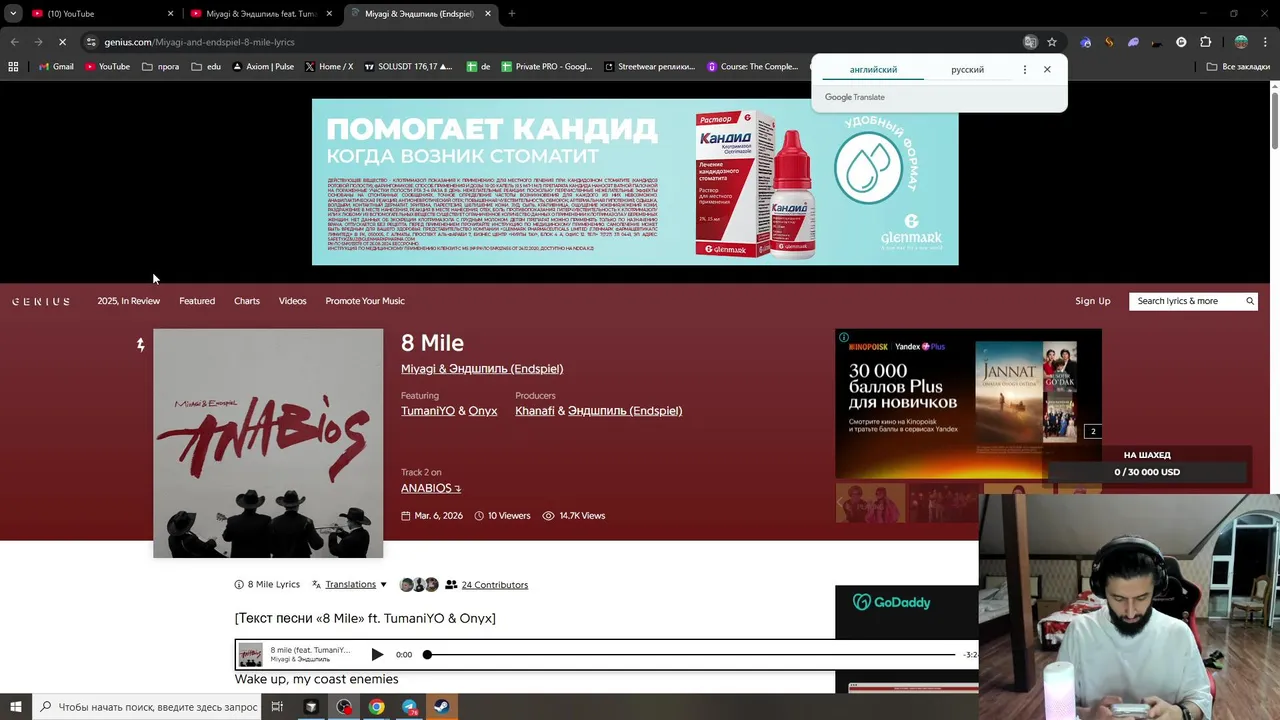Open the YouTube bookmark
This screenshot has height=720, width=1280.
click(x=107, y=67)
